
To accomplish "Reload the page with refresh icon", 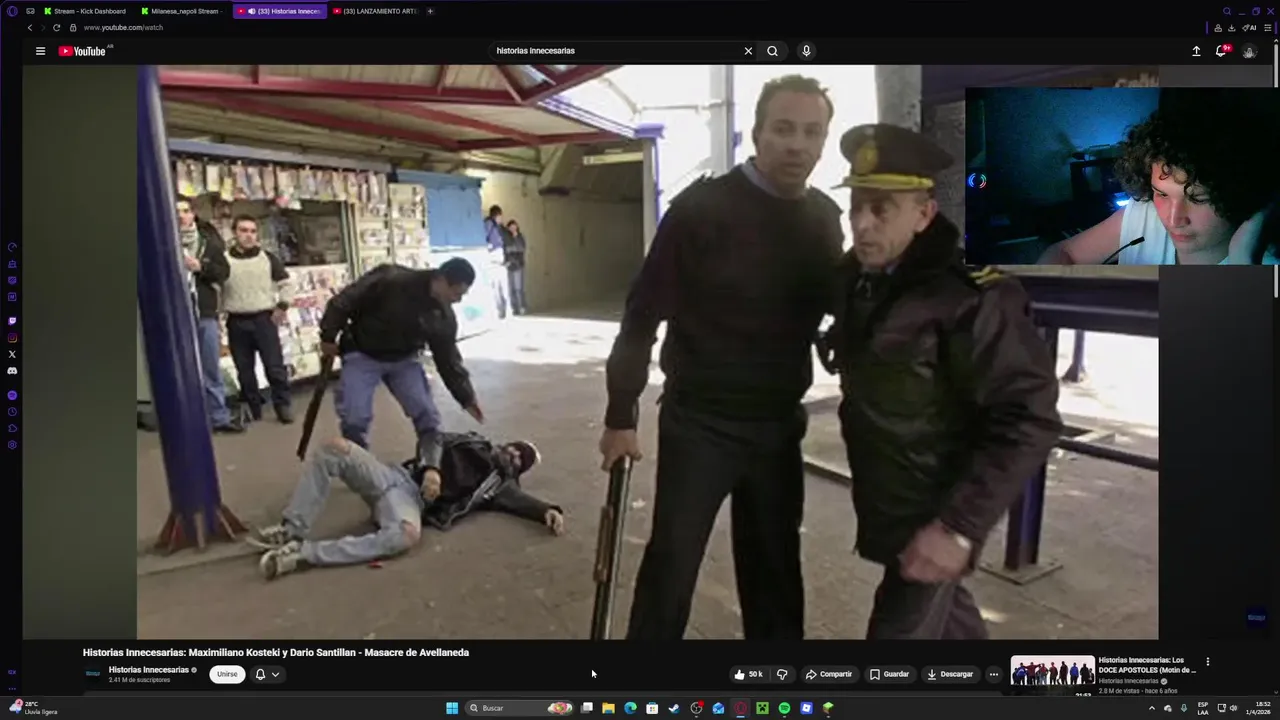I will point(56,28).
